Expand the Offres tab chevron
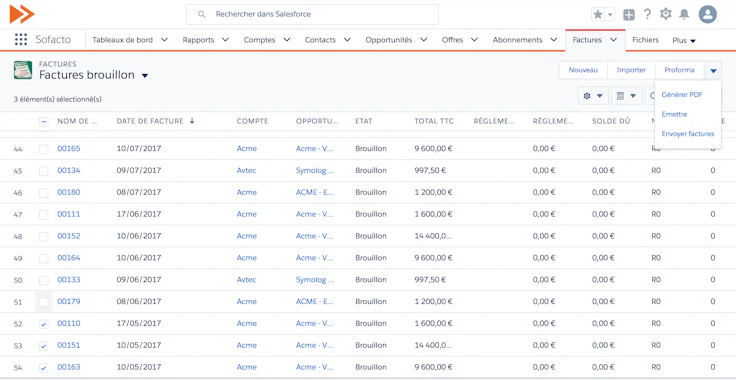The width and height of the screenshot is (736, 380). click(x=474, y=40)
